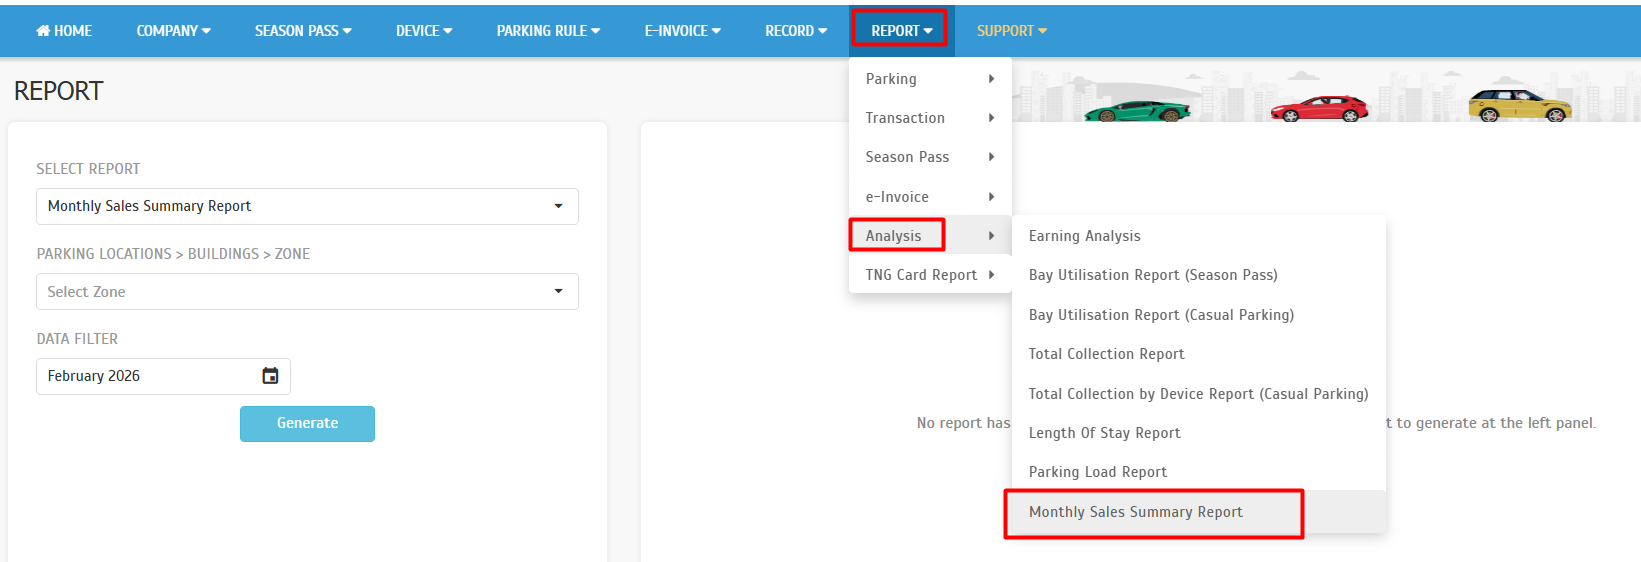
Task: Open the Parking Load Report entry
Action: pos(1097,472)
